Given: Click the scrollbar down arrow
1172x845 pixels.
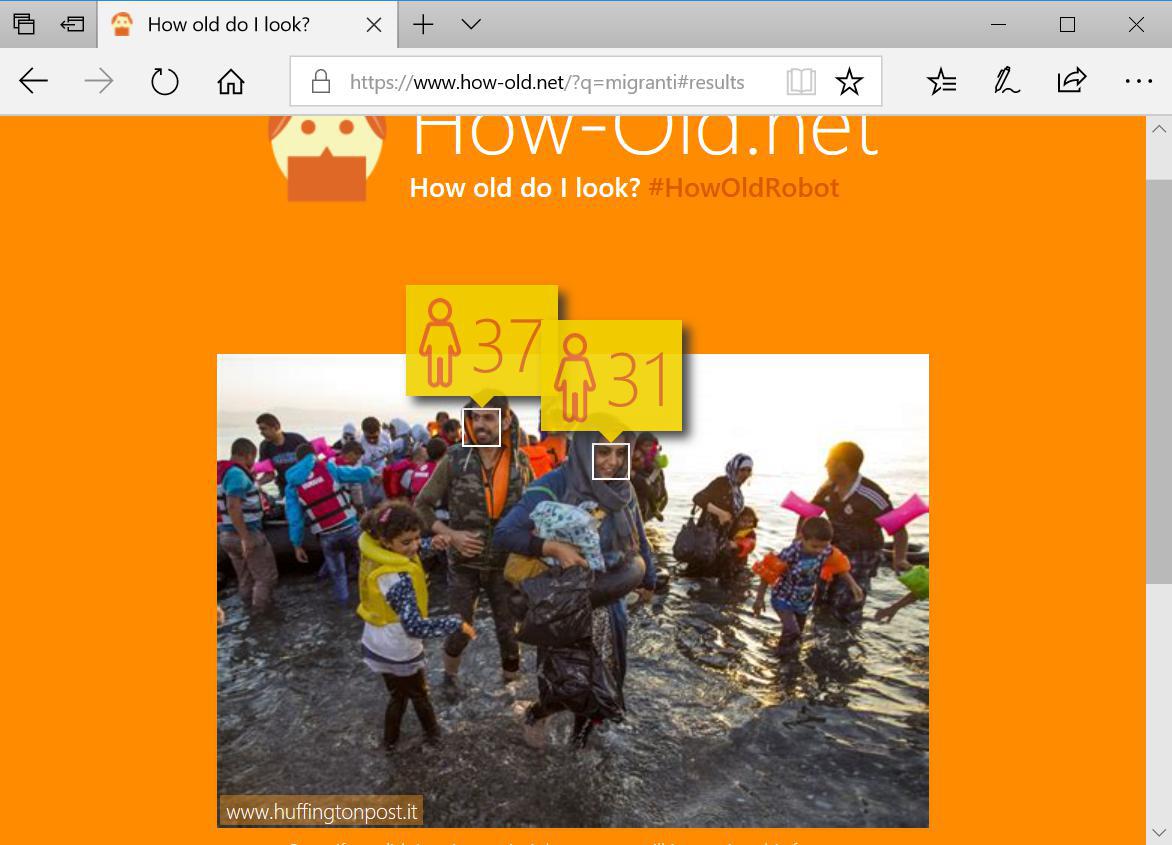Looking at the screenshot, I should click(1159, 832).
